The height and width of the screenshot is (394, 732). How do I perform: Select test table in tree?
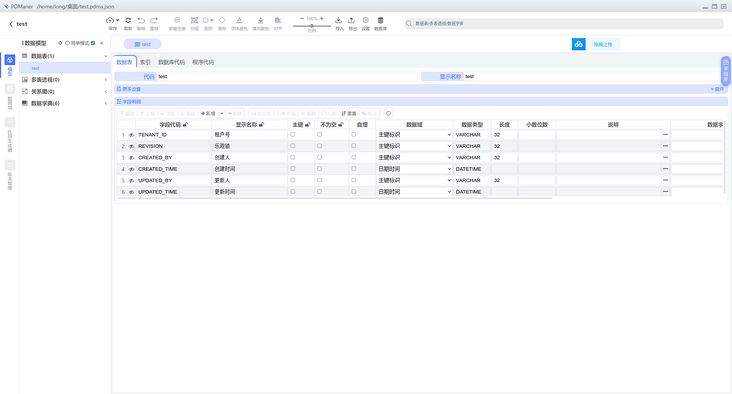(65, 68)
